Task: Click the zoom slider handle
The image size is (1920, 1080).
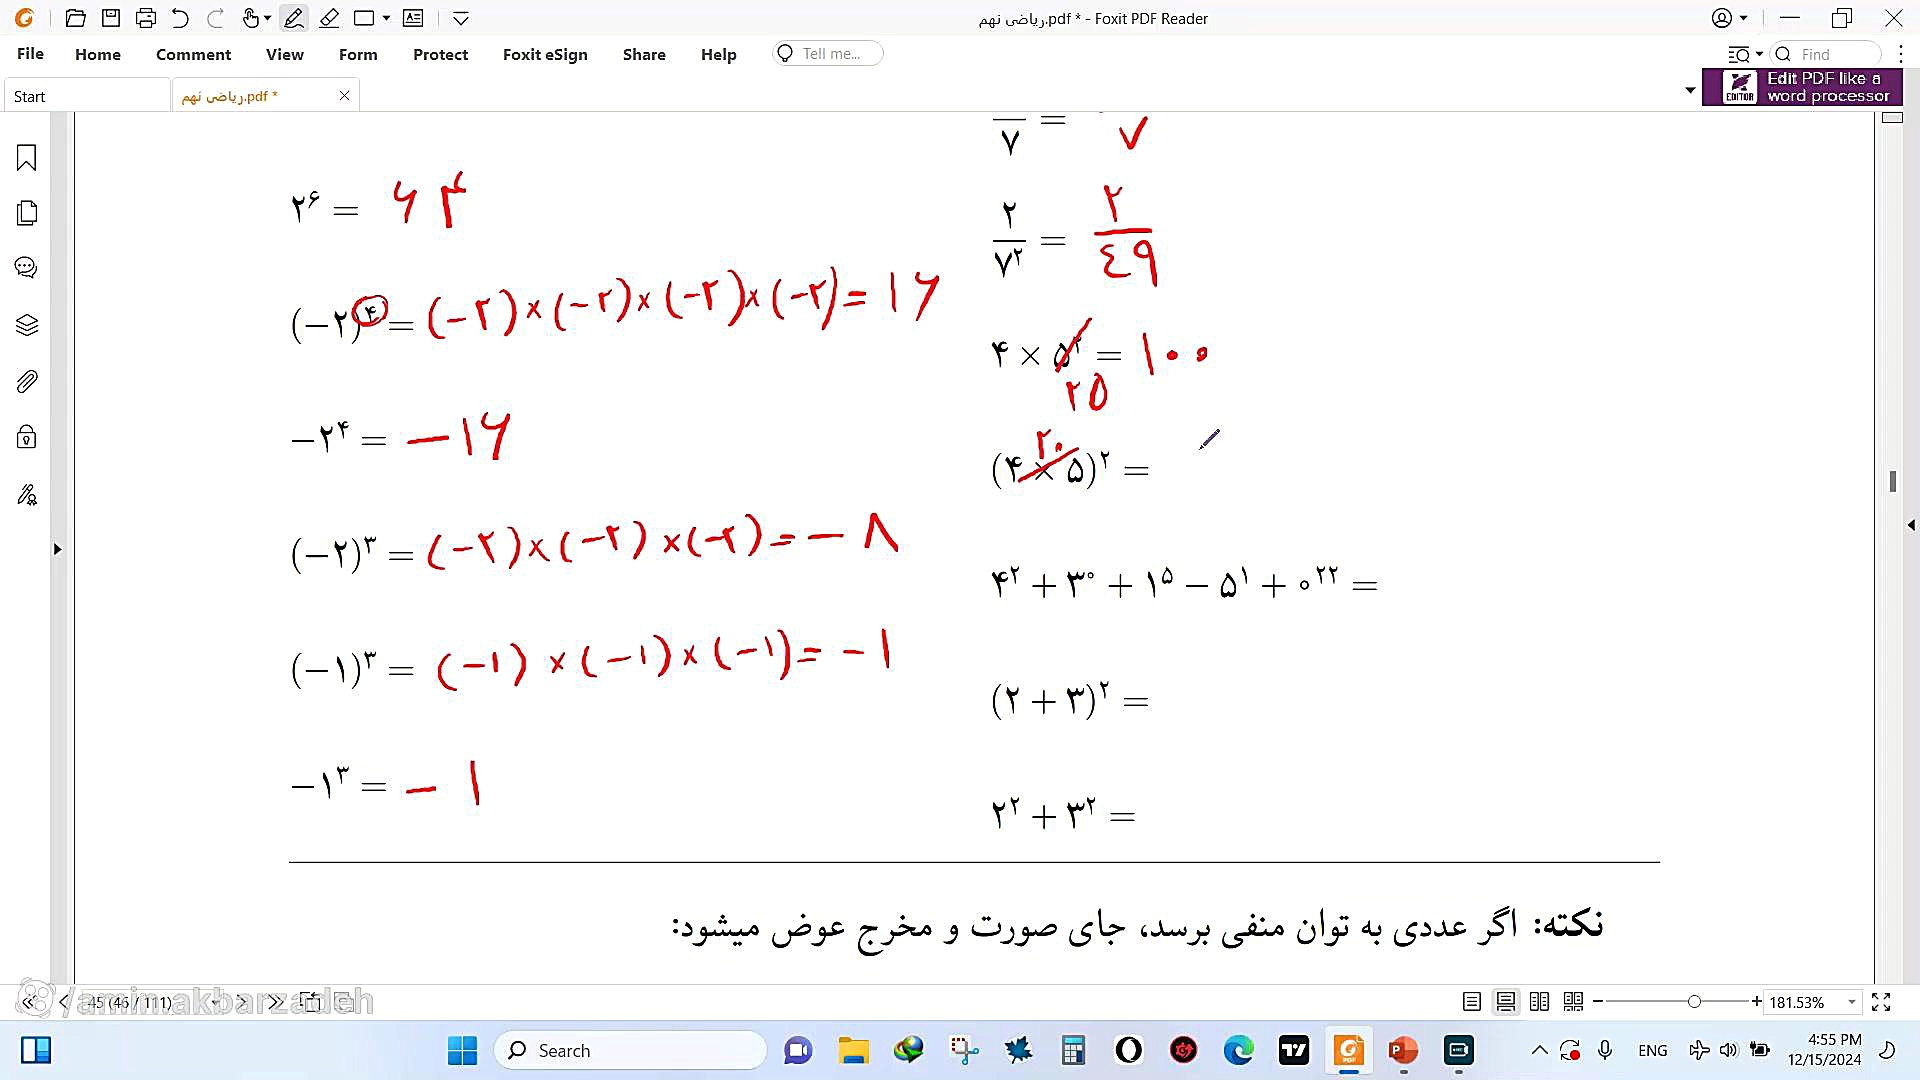Action: pos(1694,1001)
